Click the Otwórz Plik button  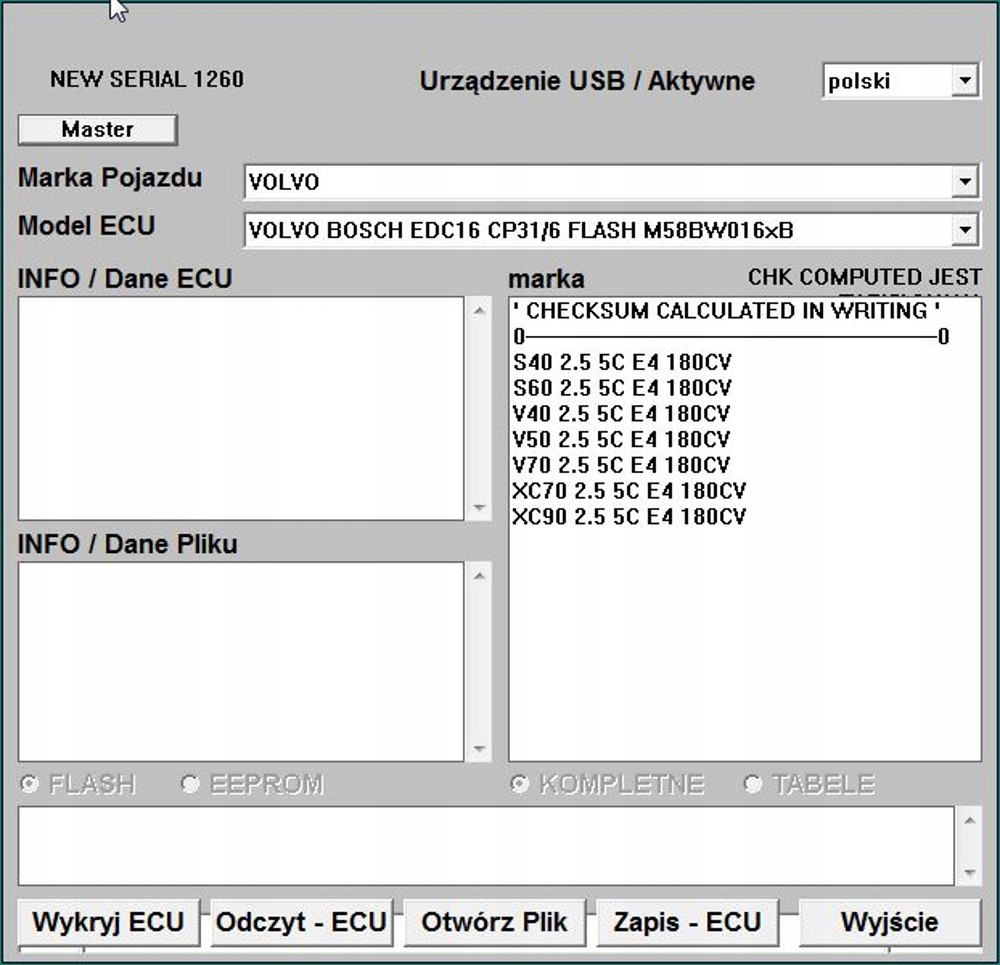(x=494, y=922)
